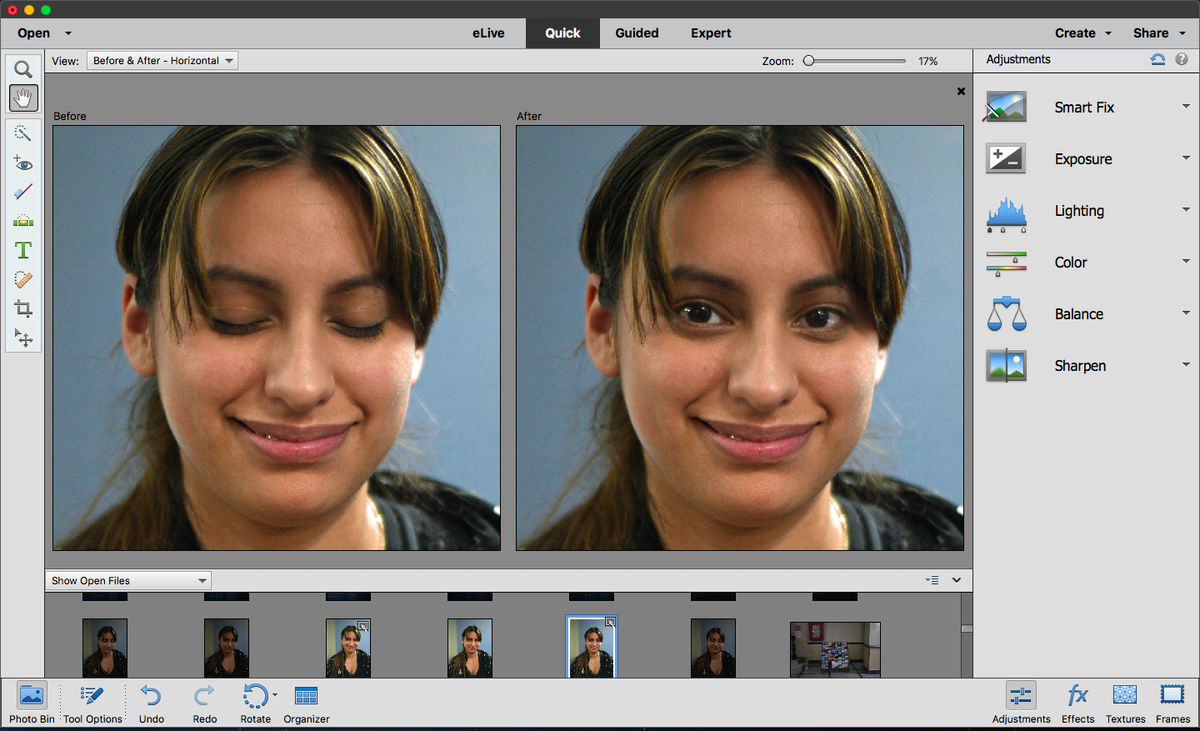Switch to the Expert tab

pos(710,32)
